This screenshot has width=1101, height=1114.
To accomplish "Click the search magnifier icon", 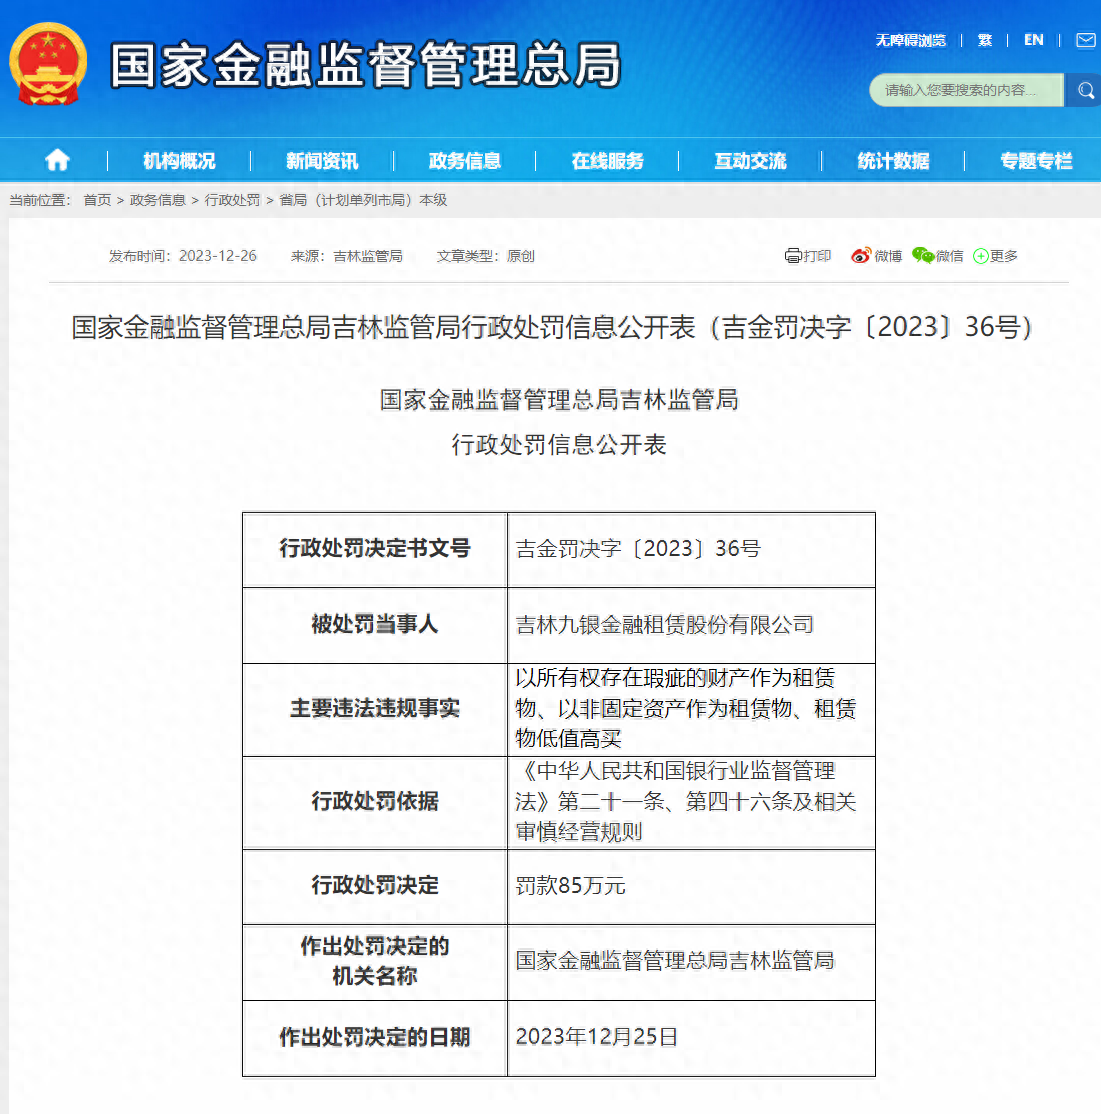I will (1085, 91).
